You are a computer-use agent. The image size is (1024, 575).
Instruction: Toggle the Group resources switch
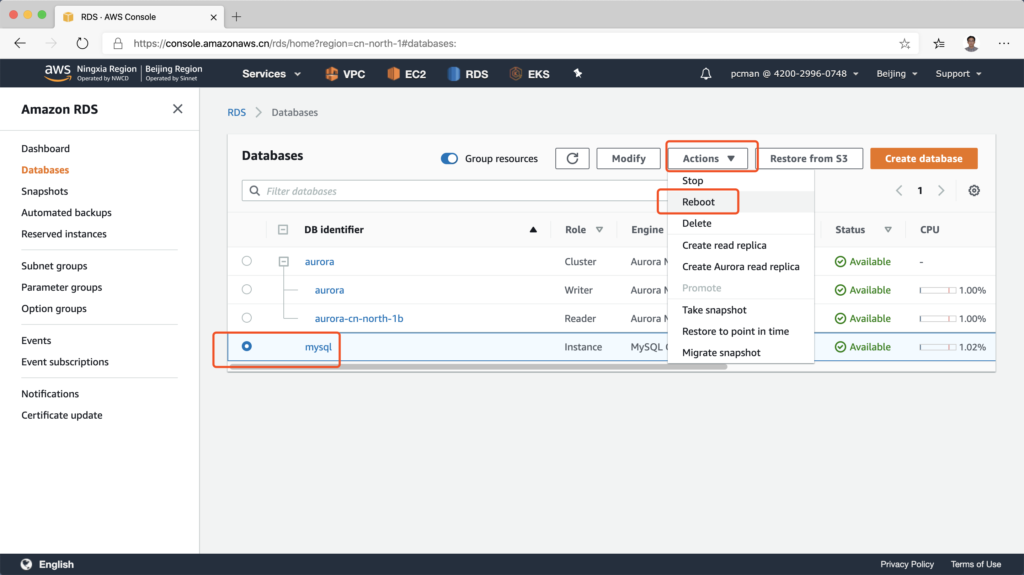(x=450, y=159)
